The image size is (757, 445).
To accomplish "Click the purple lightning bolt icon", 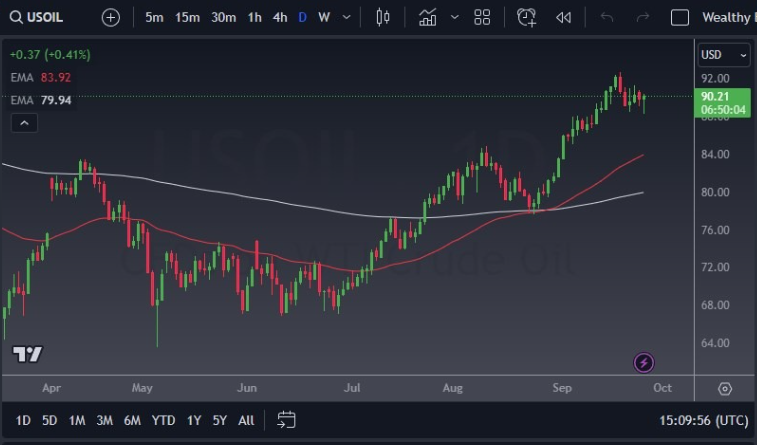I will click(644, 362).
